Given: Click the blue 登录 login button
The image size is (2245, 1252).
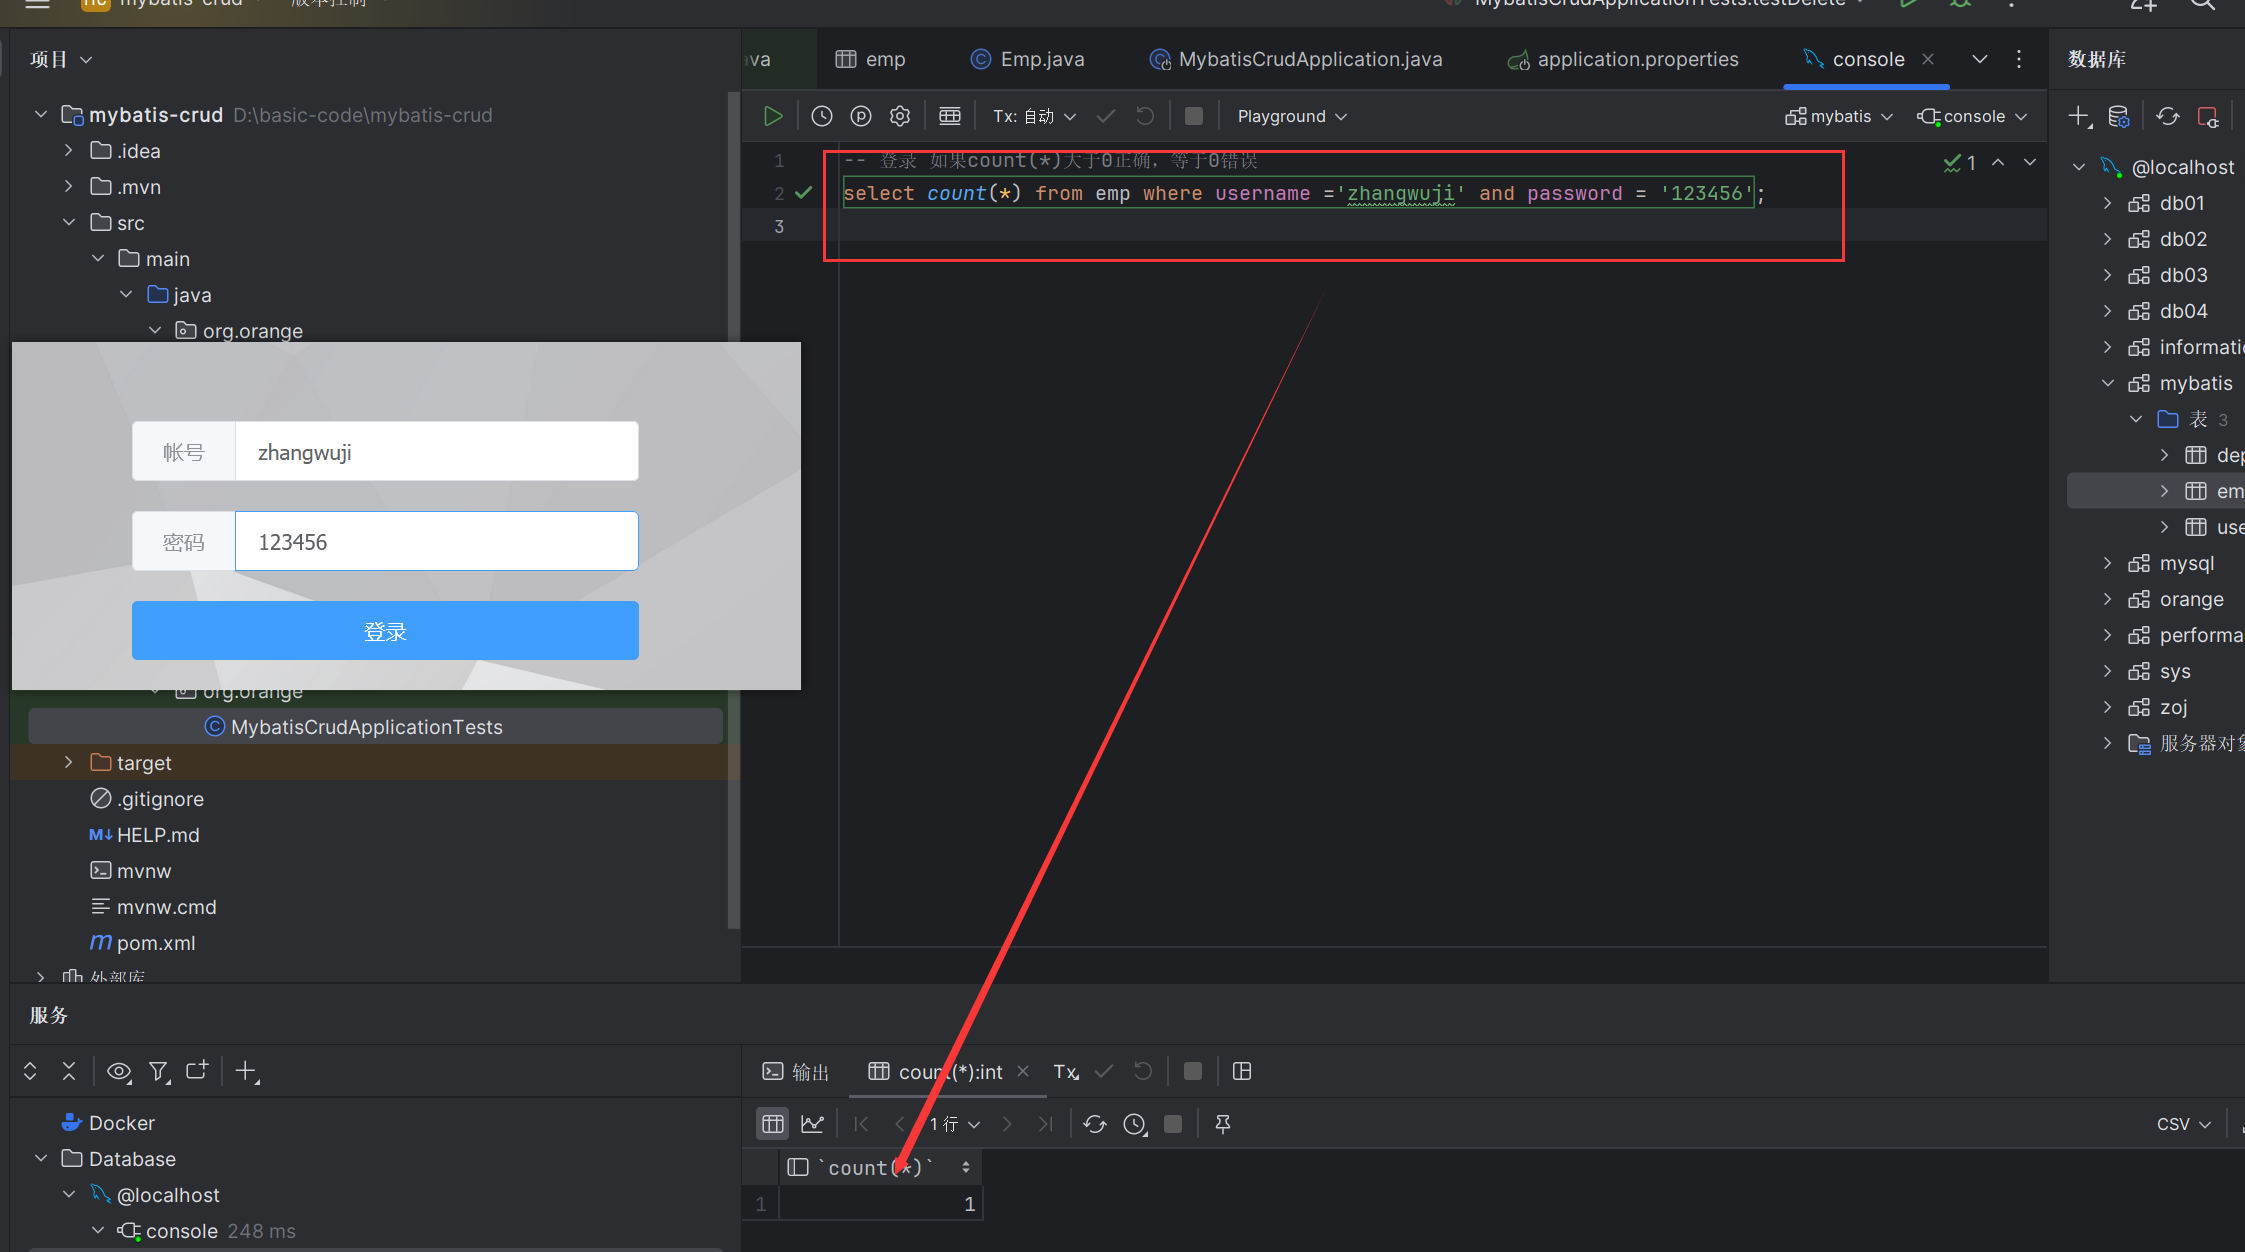Looking at the screenshot, I should coord(385,630).
